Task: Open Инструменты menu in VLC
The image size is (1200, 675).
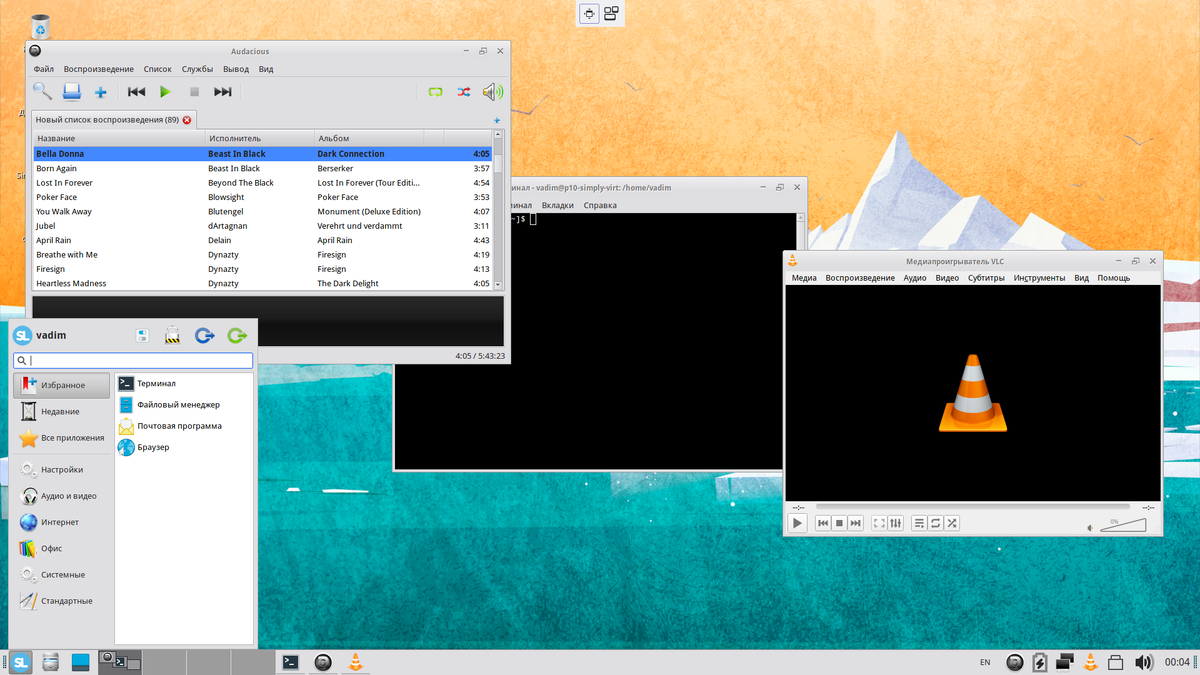Action: coord(1039,278)
